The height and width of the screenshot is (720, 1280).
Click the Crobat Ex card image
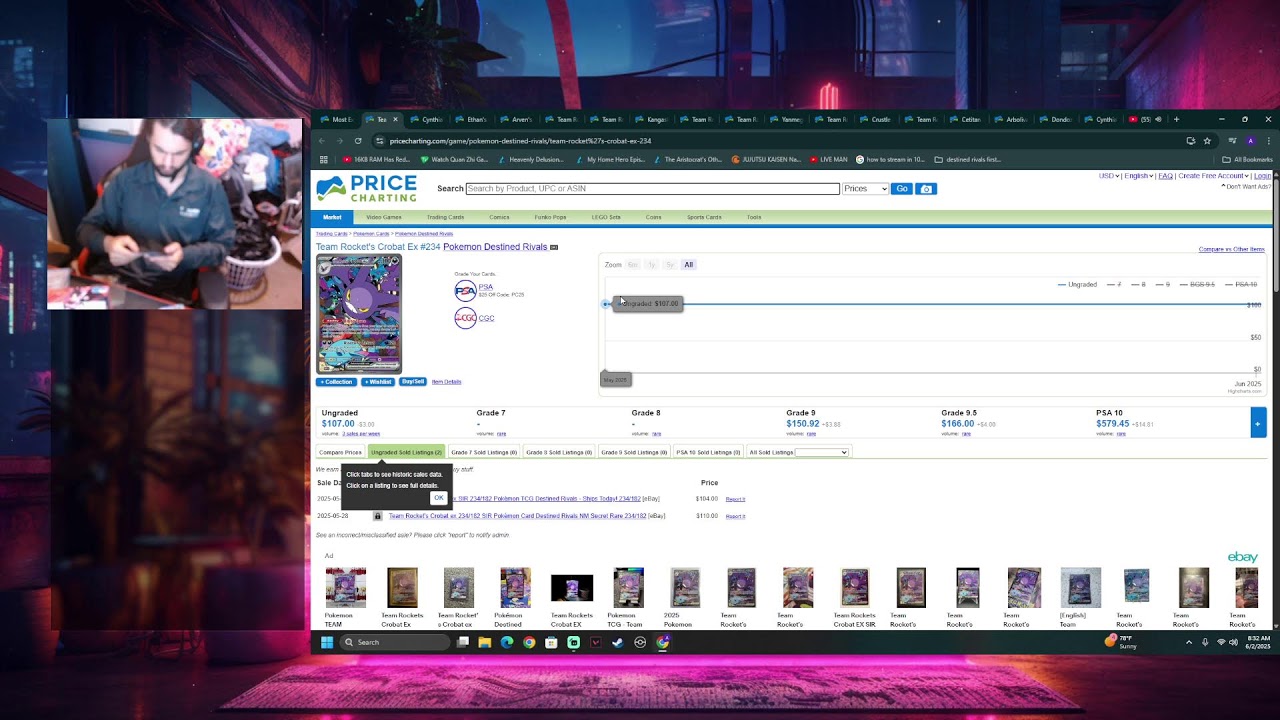359,314
